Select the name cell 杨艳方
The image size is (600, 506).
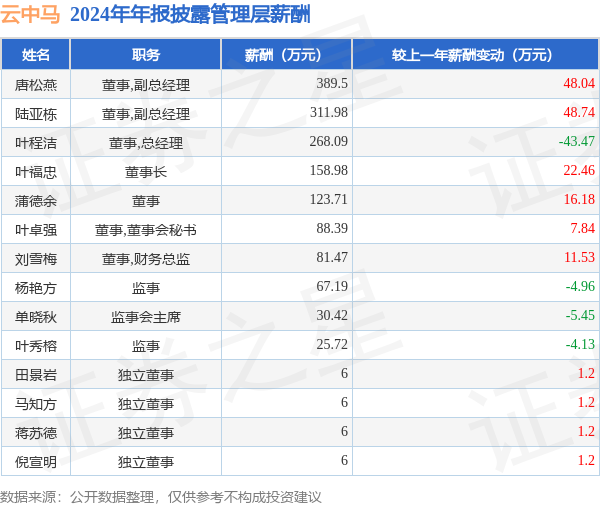pos(36,288)
